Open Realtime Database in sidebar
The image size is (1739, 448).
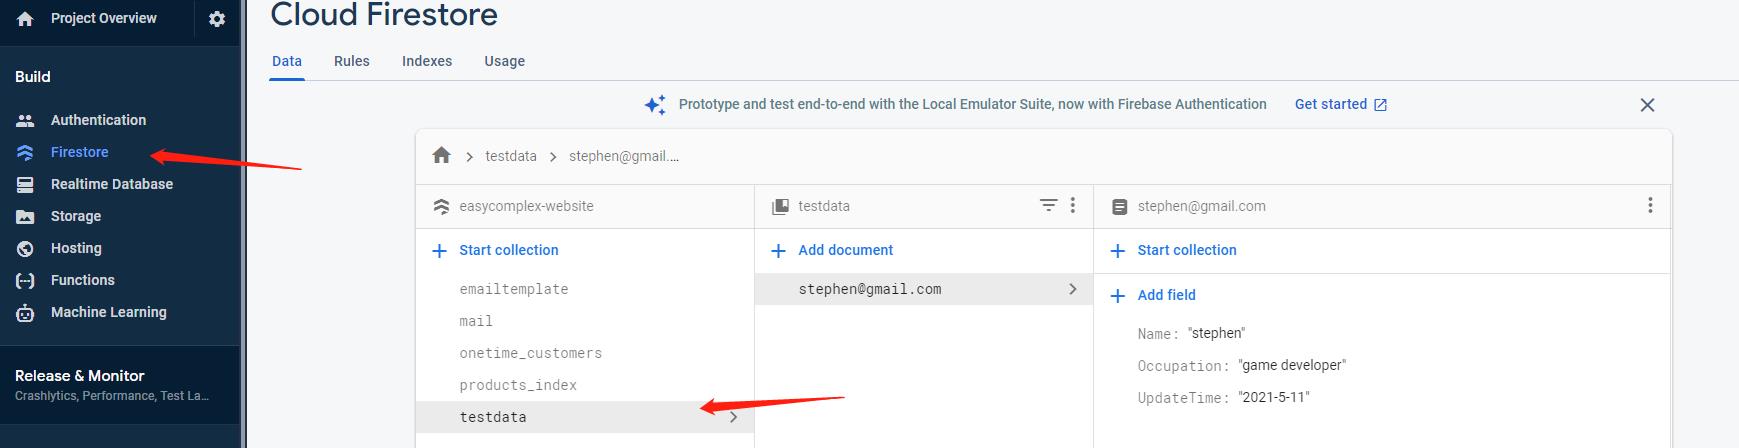click(x=111, y=184)
